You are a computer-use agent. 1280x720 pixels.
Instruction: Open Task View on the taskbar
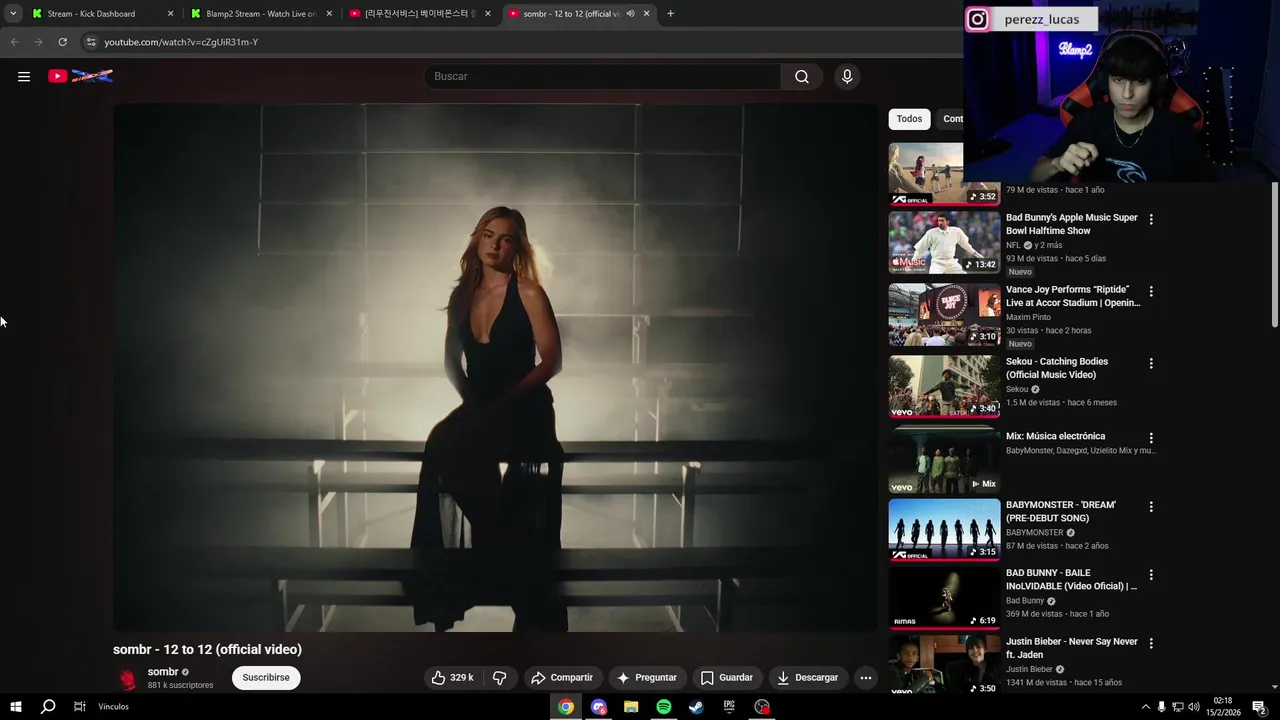pyautogui.click(x=79, y=706)
